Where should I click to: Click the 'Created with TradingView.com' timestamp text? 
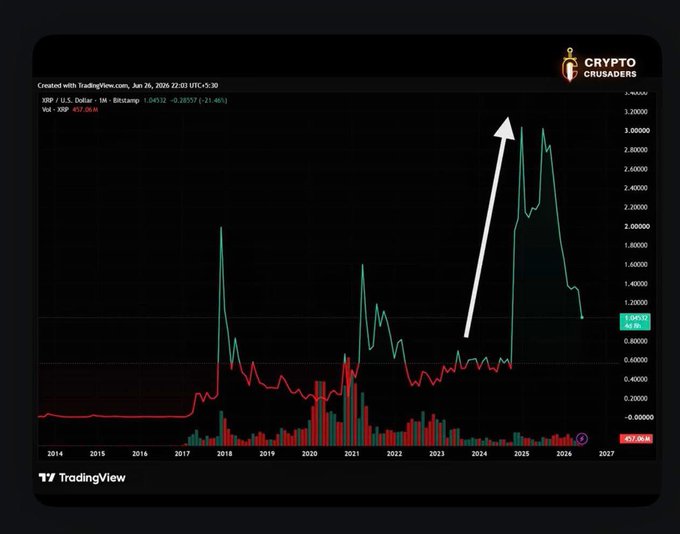tap(128, 85)
